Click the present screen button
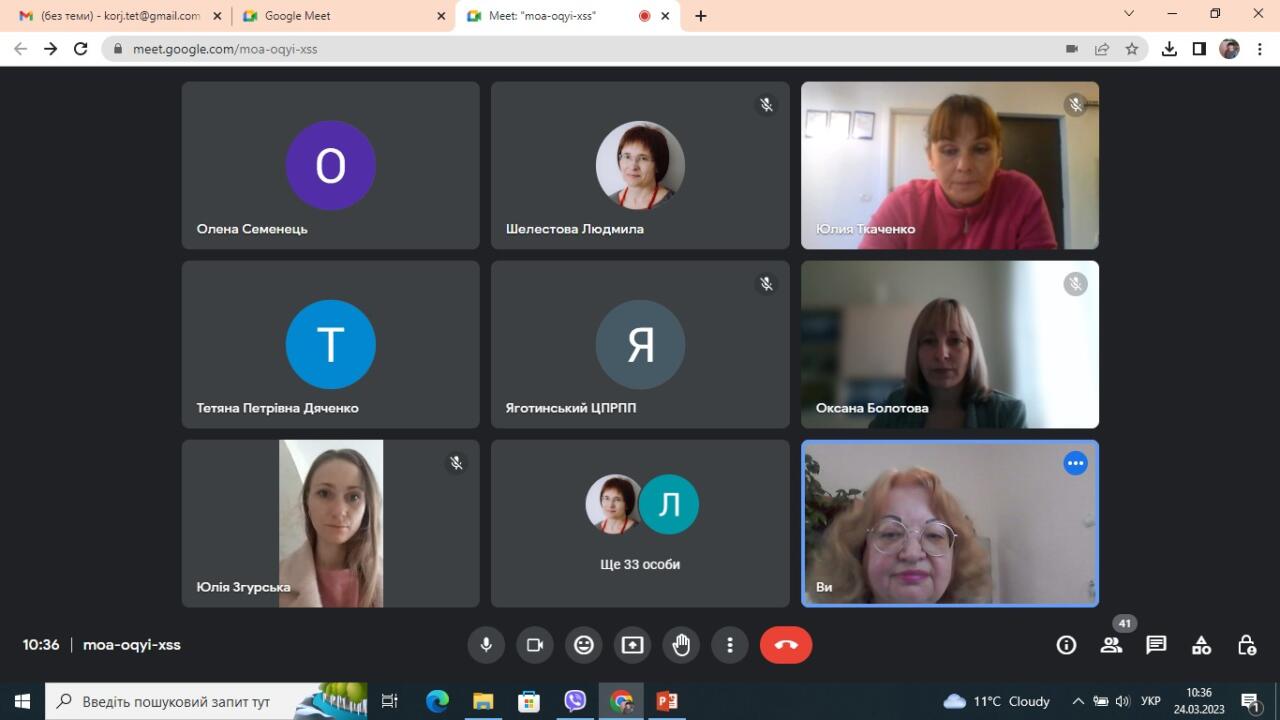 pos(632,645)
